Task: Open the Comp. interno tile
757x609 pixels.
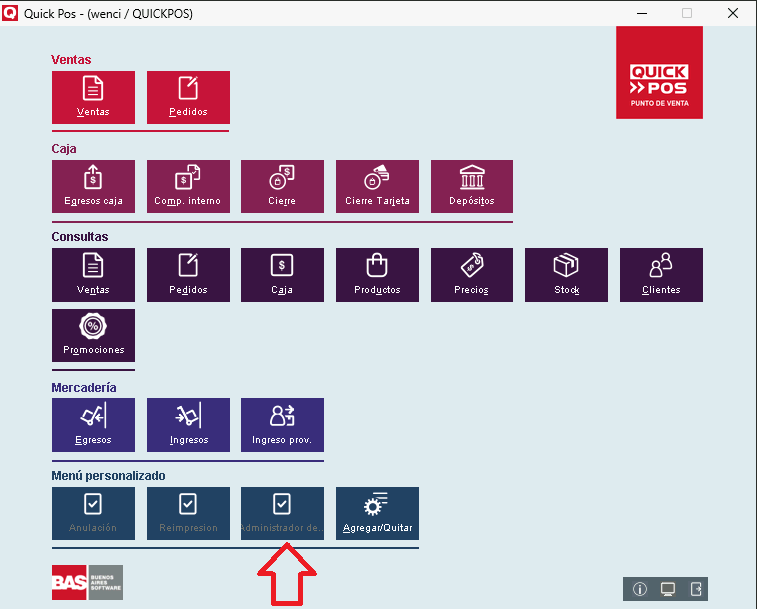Action: coord(188,186)
